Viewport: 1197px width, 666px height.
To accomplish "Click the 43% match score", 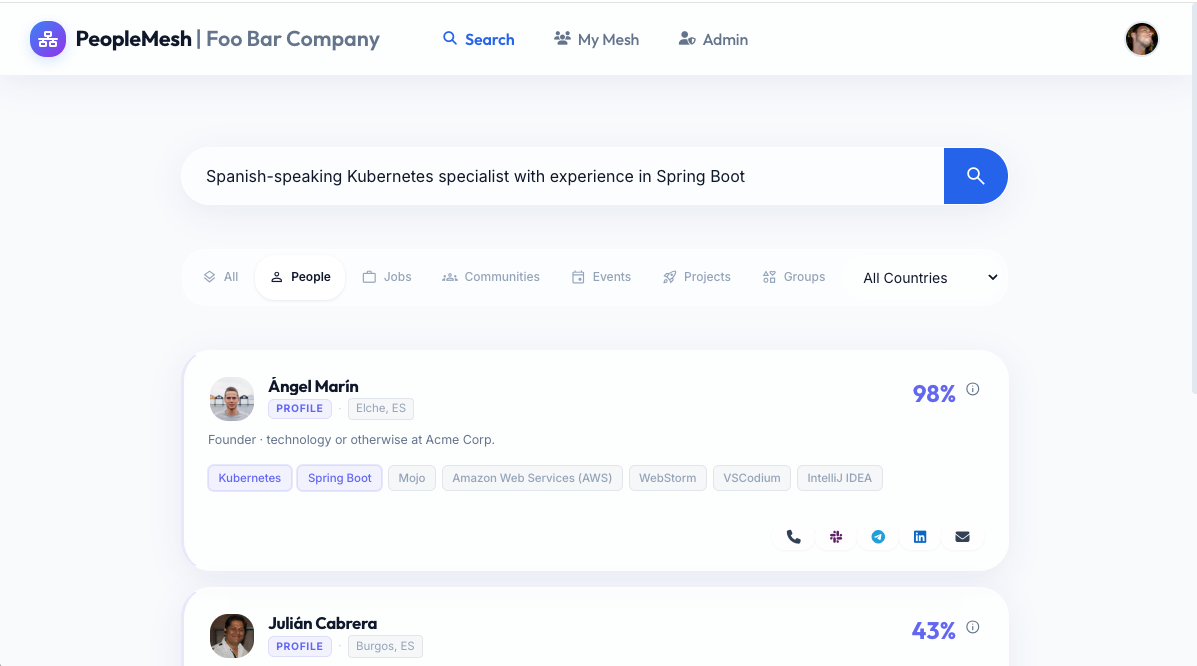I will tap(934, 631).
